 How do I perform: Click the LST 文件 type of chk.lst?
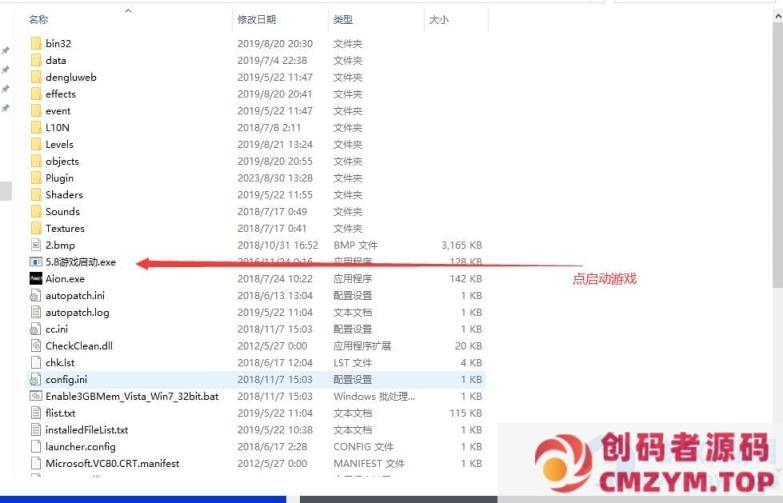pyautogui.click(x=353, y=363)
